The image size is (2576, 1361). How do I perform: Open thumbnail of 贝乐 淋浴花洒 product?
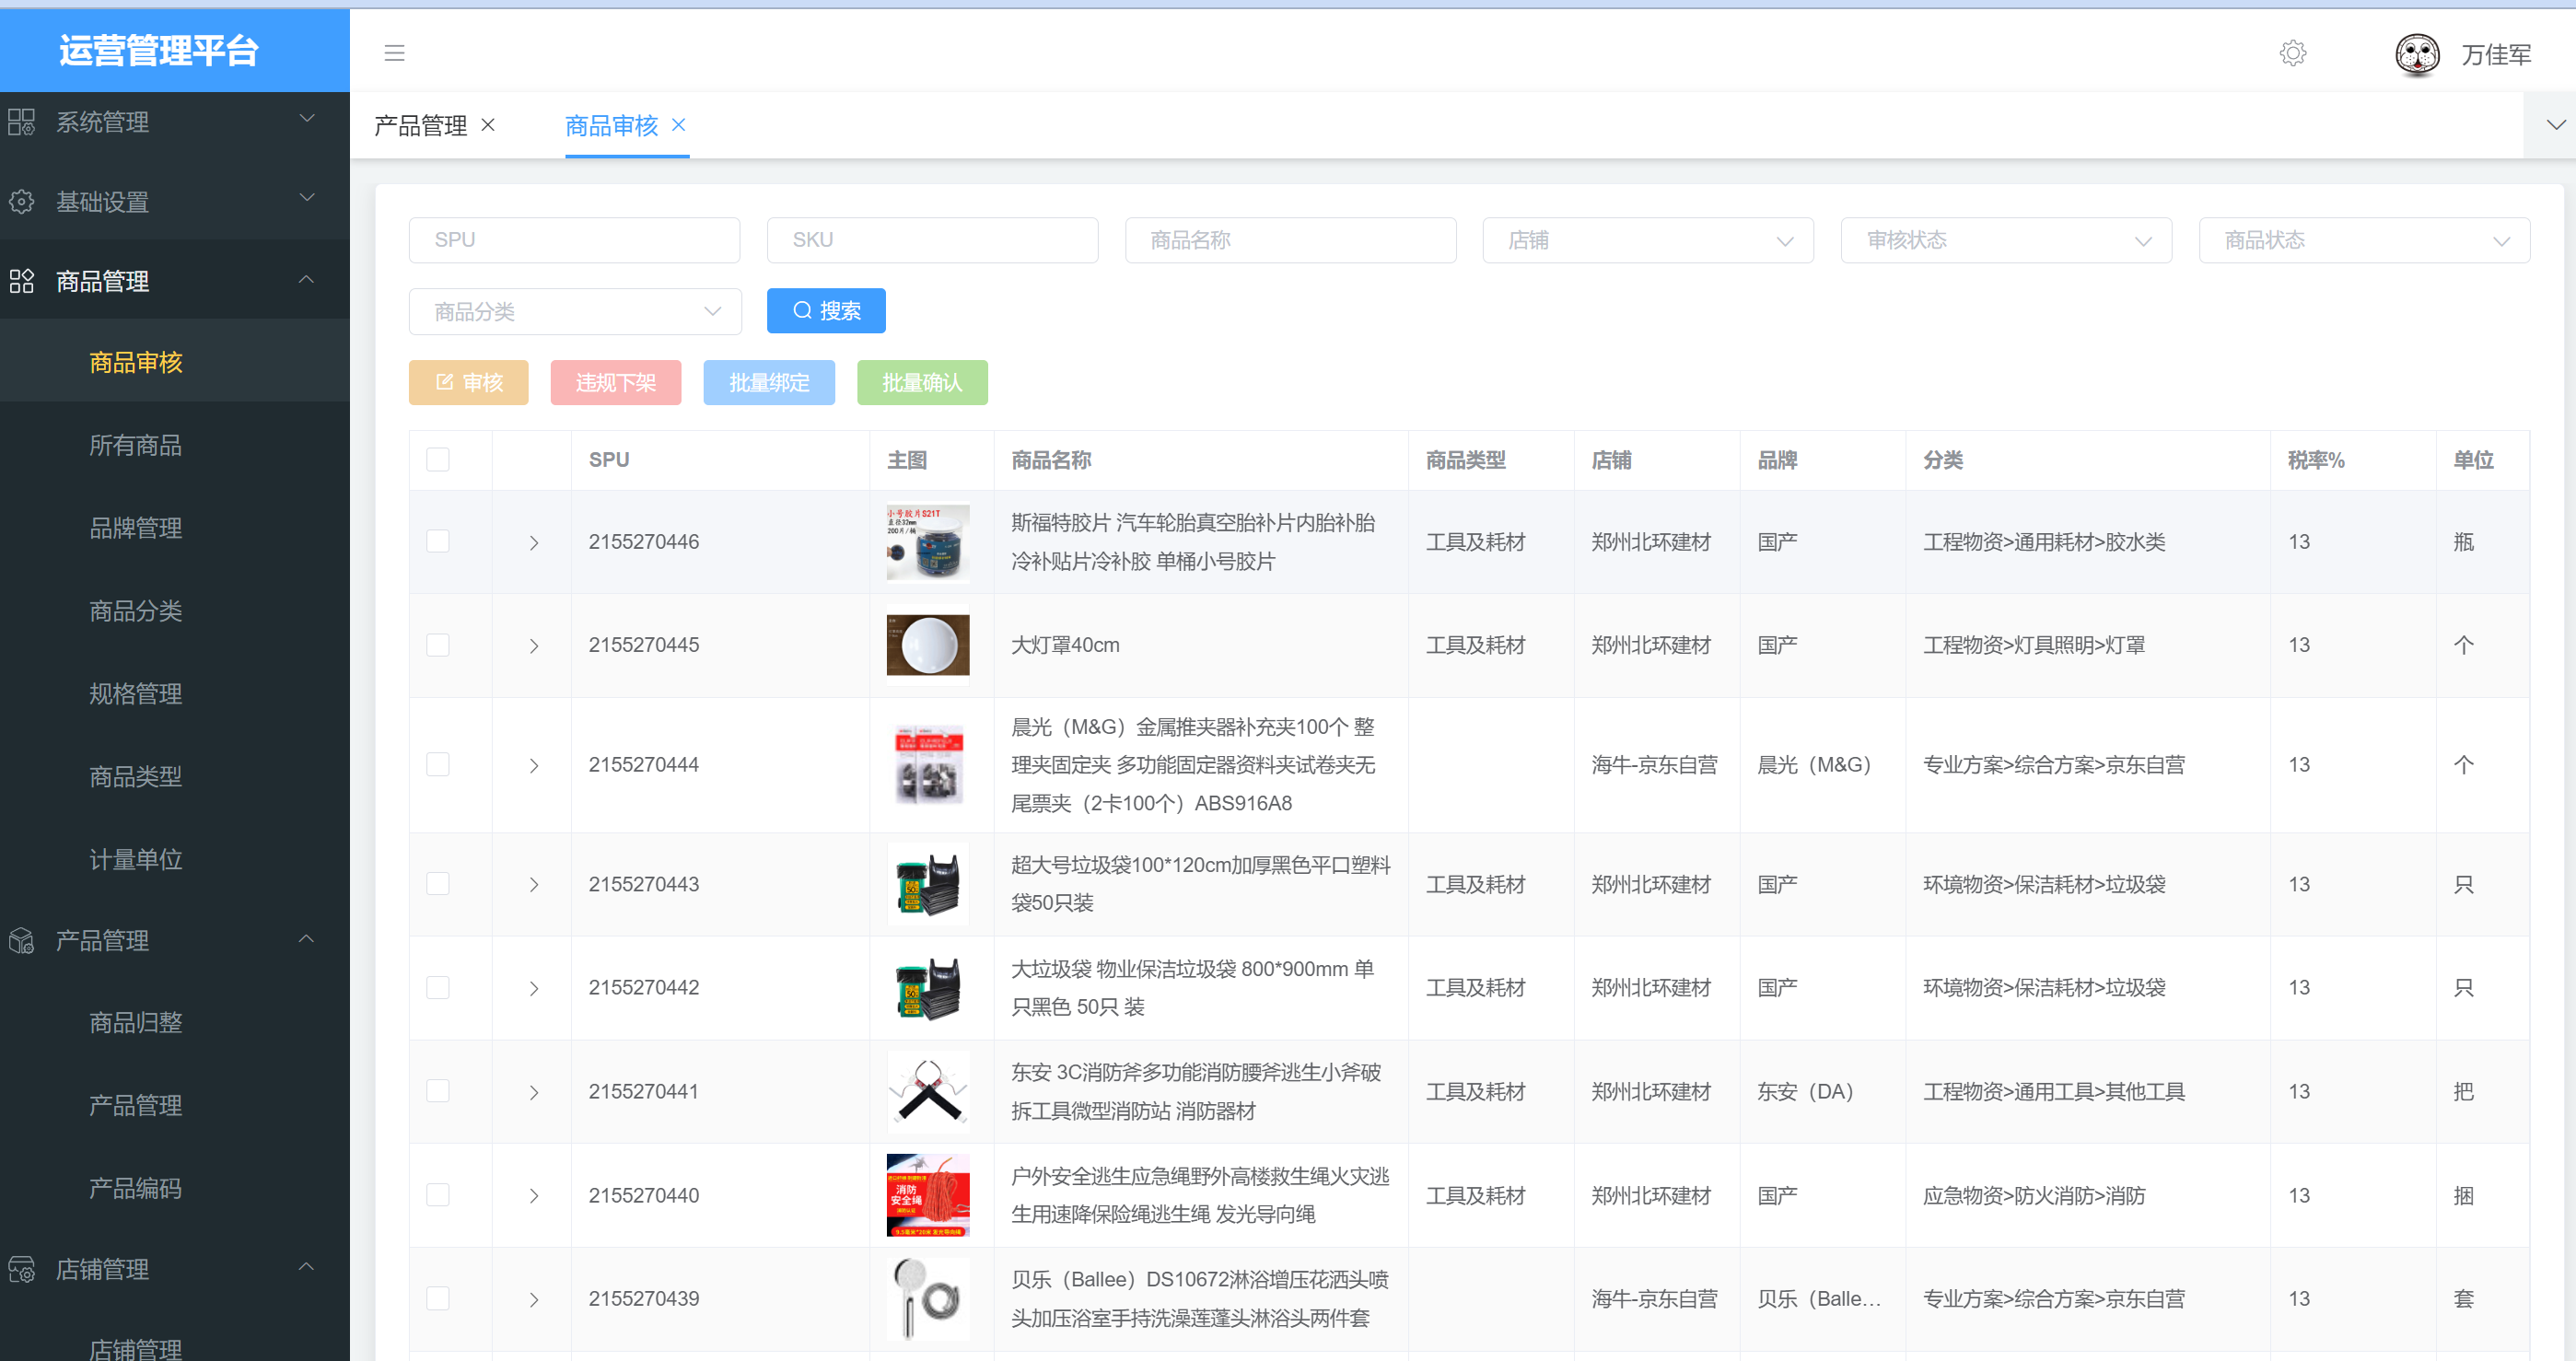click(x=928, y=1299)
